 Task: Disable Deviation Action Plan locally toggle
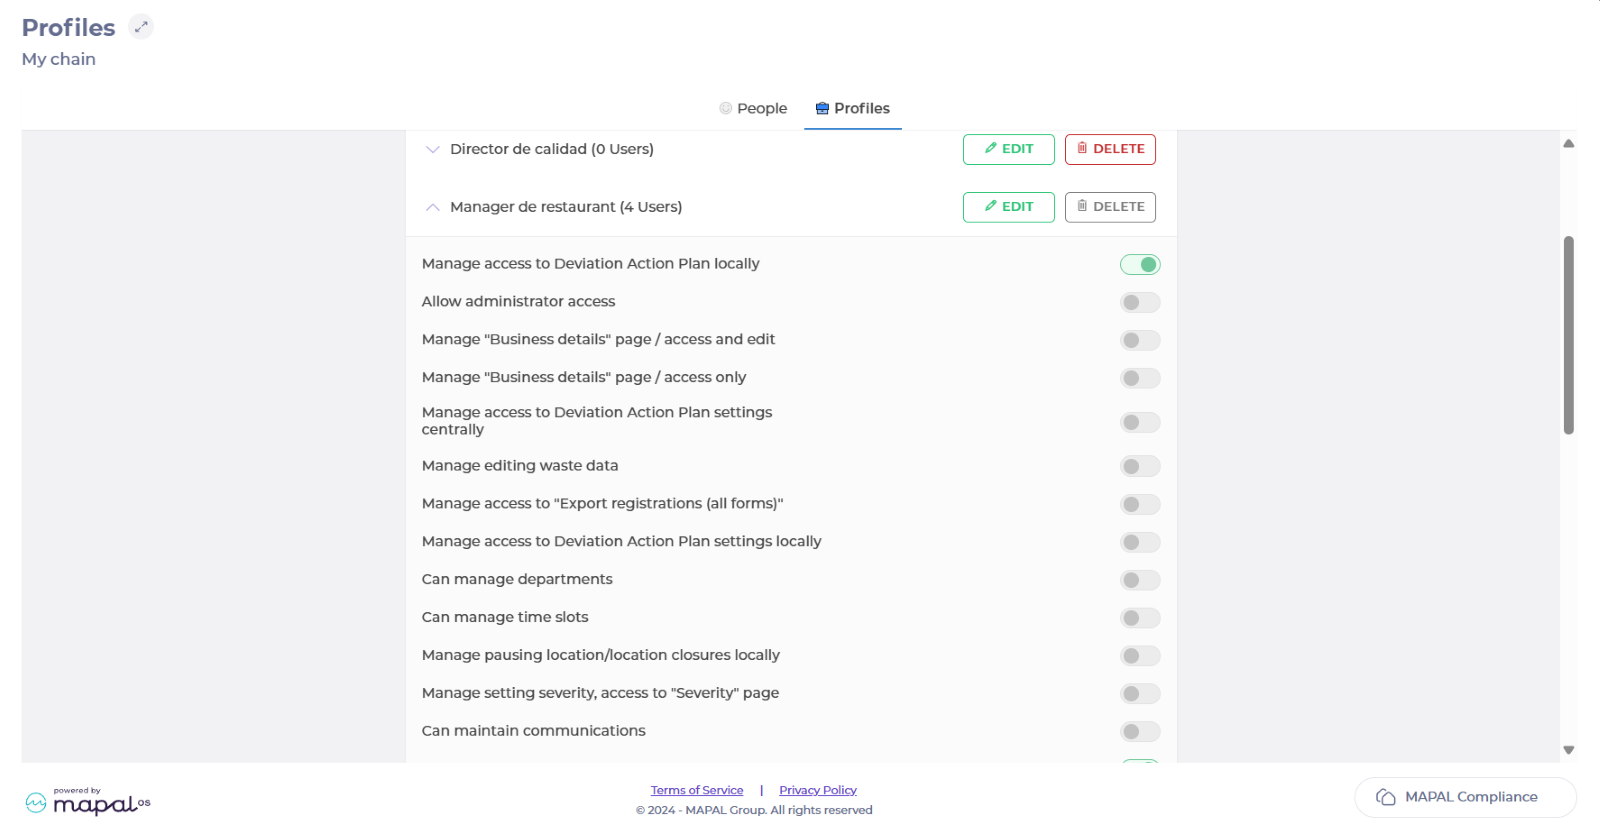point(1140,265)
